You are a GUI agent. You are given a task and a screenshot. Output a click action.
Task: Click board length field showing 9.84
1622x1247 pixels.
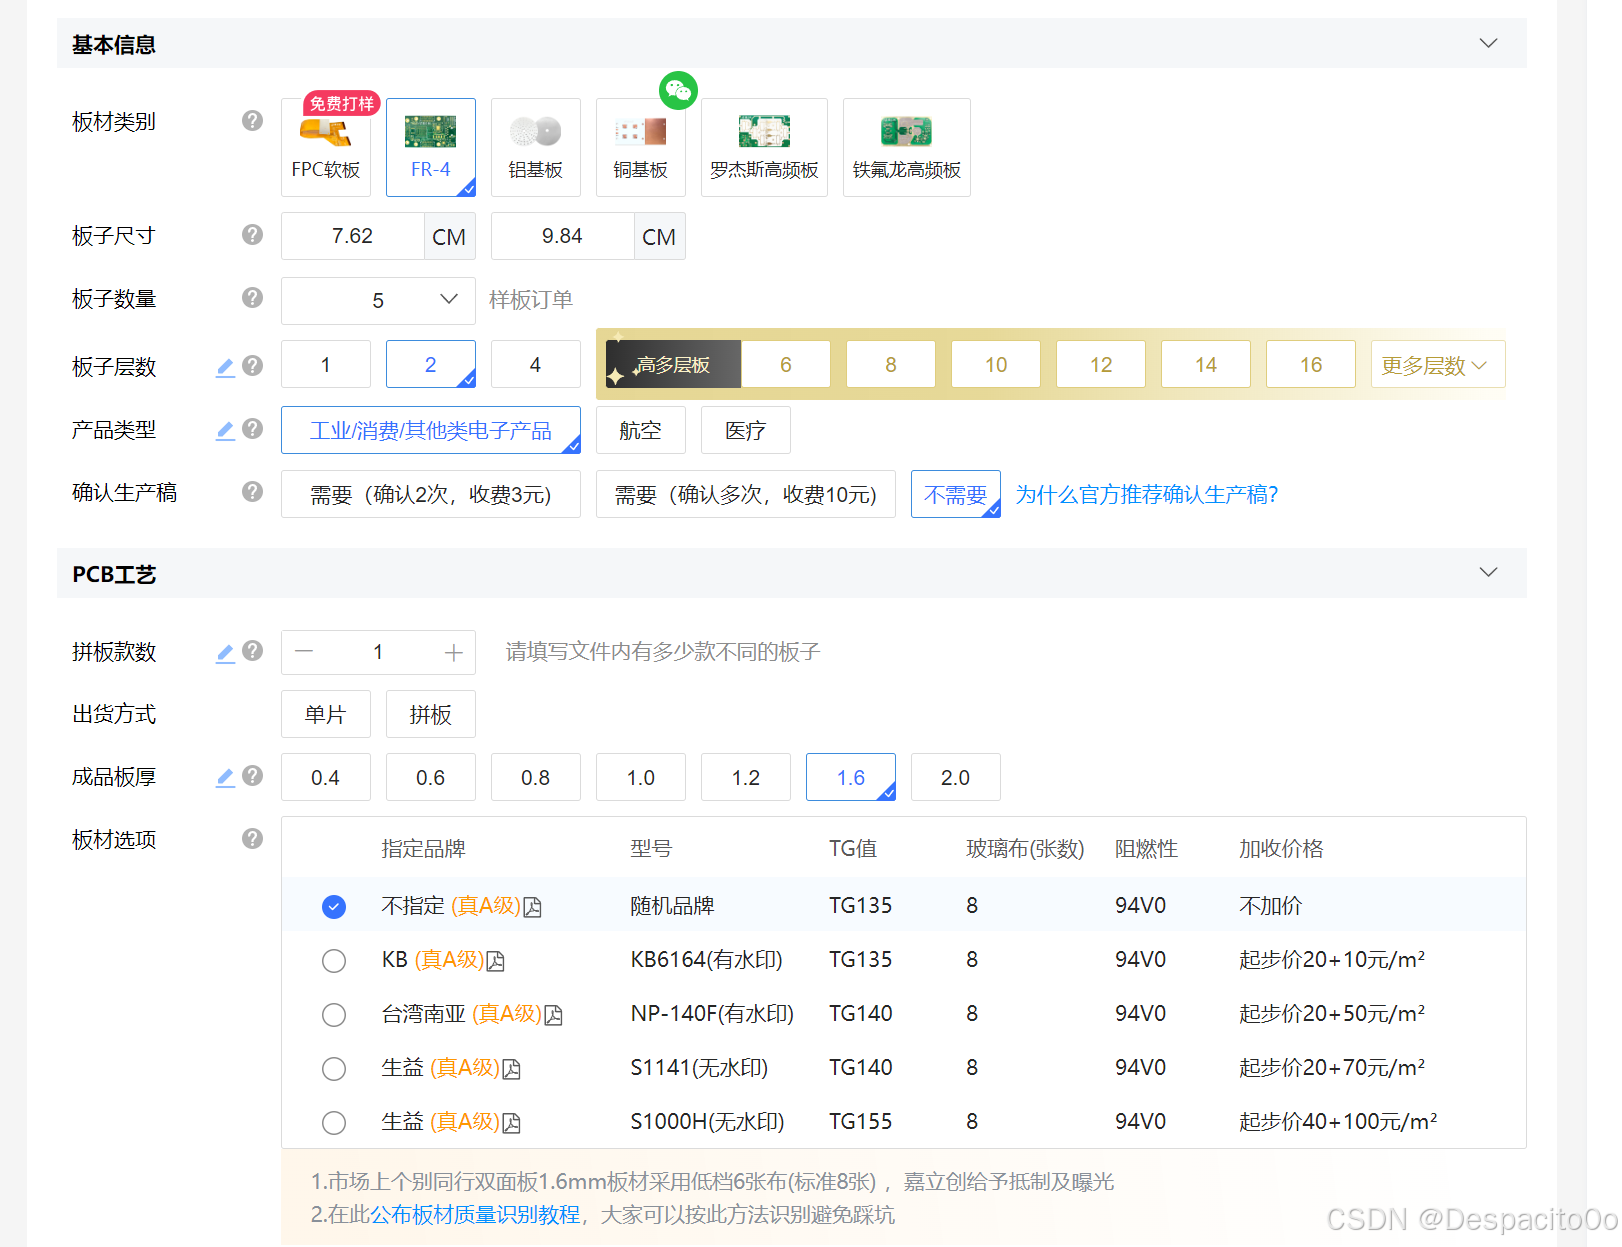[563, 236]
